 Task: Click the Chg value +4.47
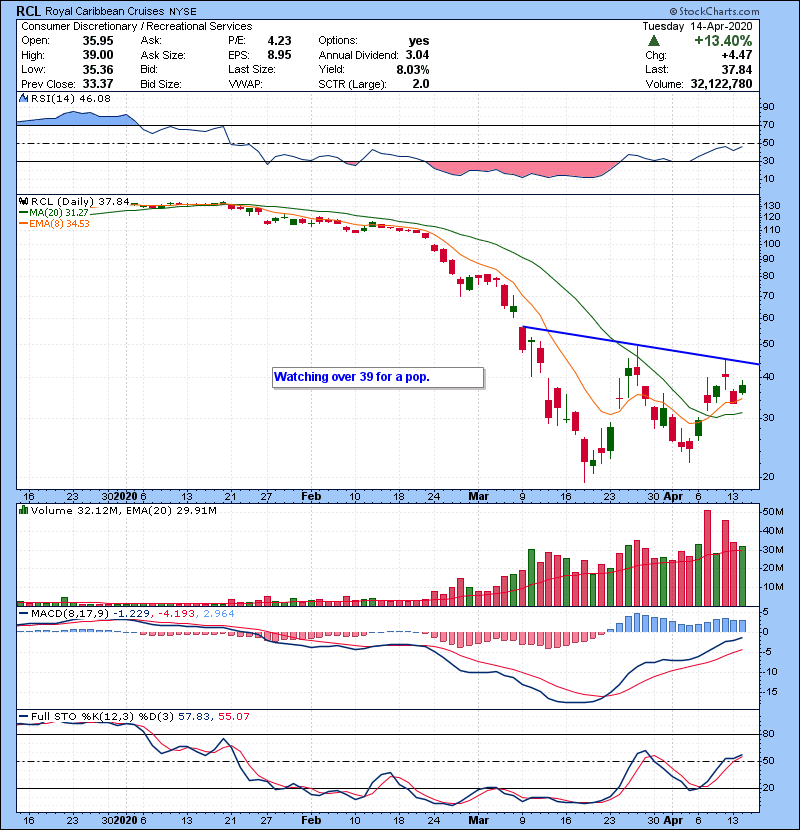[736, 55]
